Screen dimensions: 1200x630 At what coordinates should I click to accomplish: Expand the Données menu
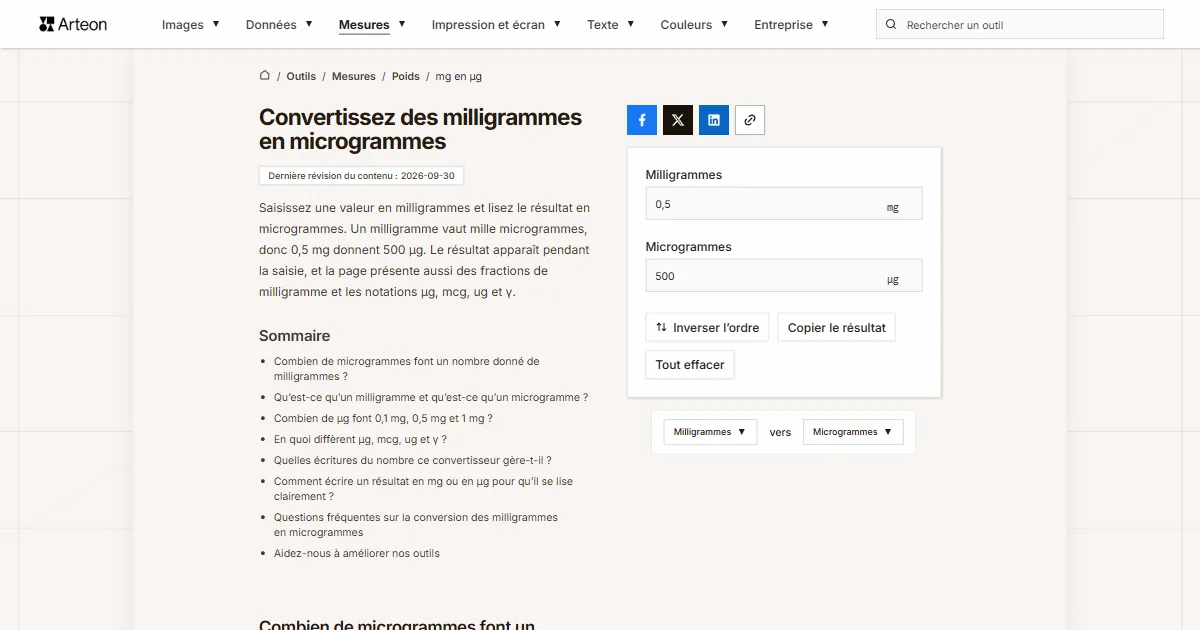(x=279, y=25)
